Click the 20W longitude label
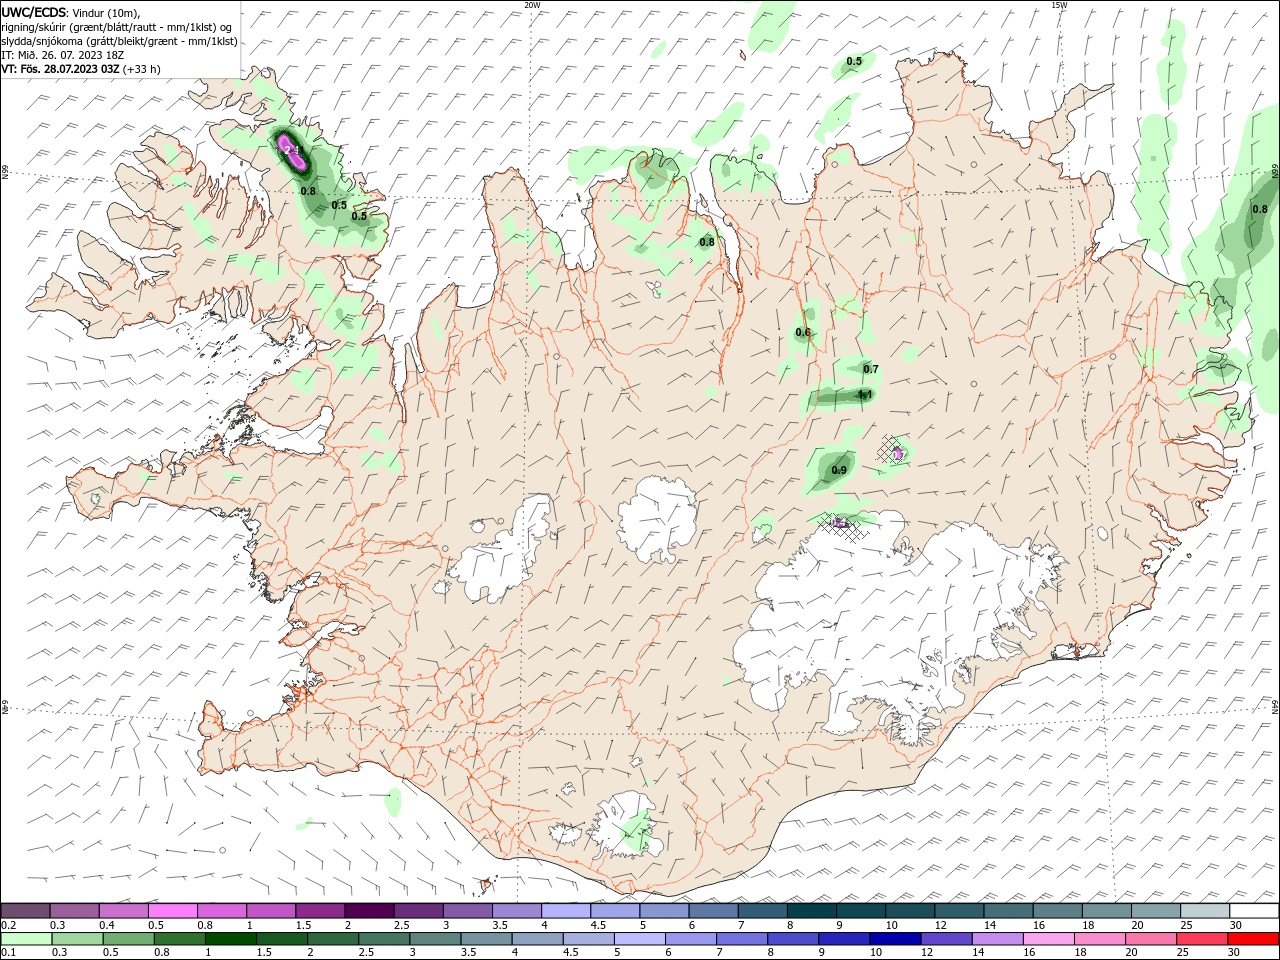 (532, 5)
